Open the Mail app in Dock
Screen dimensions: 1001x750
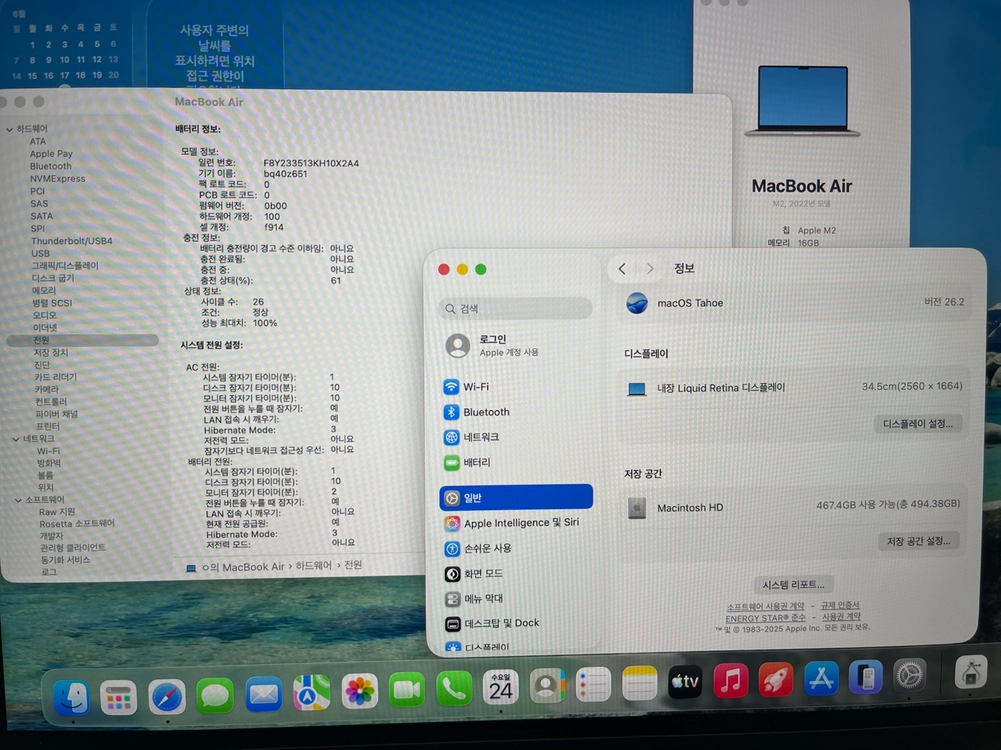(x=263, y=694)
